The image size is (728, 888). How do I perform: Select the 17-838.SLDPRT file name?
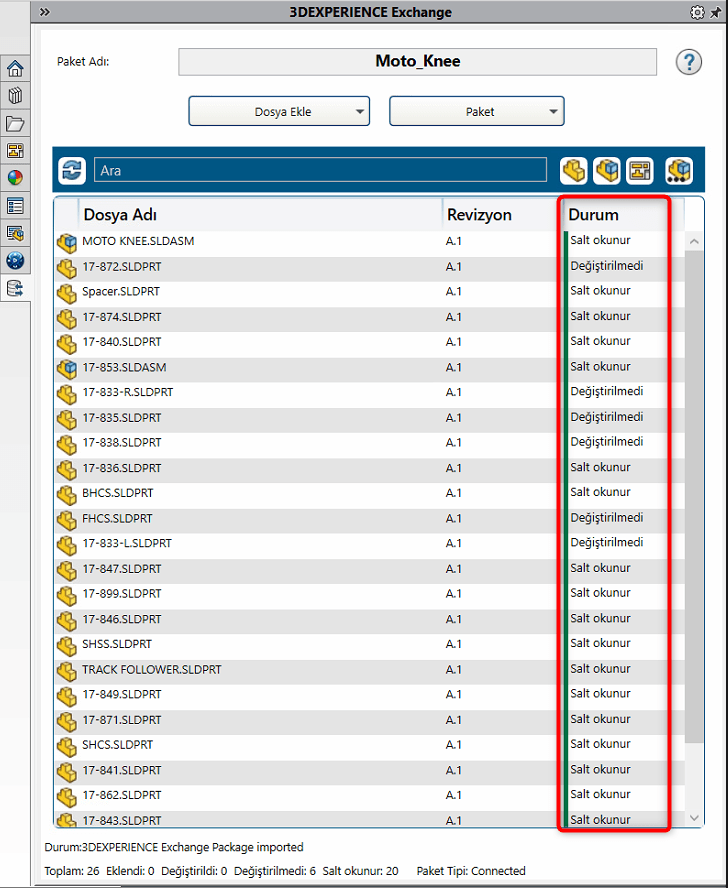[122, 442]
